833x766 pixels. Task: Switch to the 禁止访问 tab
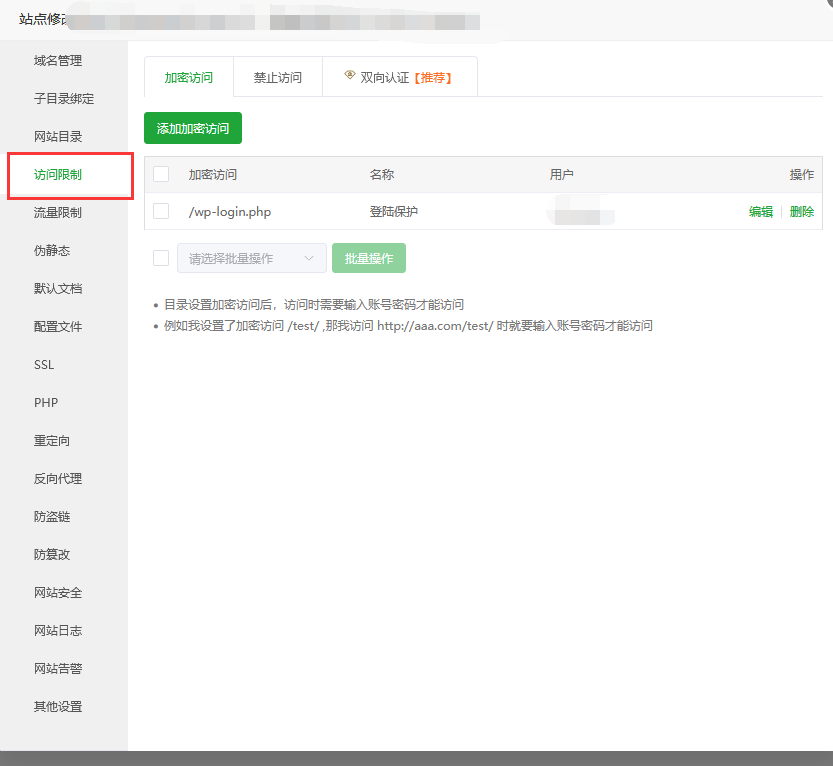[x=278, y=76]
